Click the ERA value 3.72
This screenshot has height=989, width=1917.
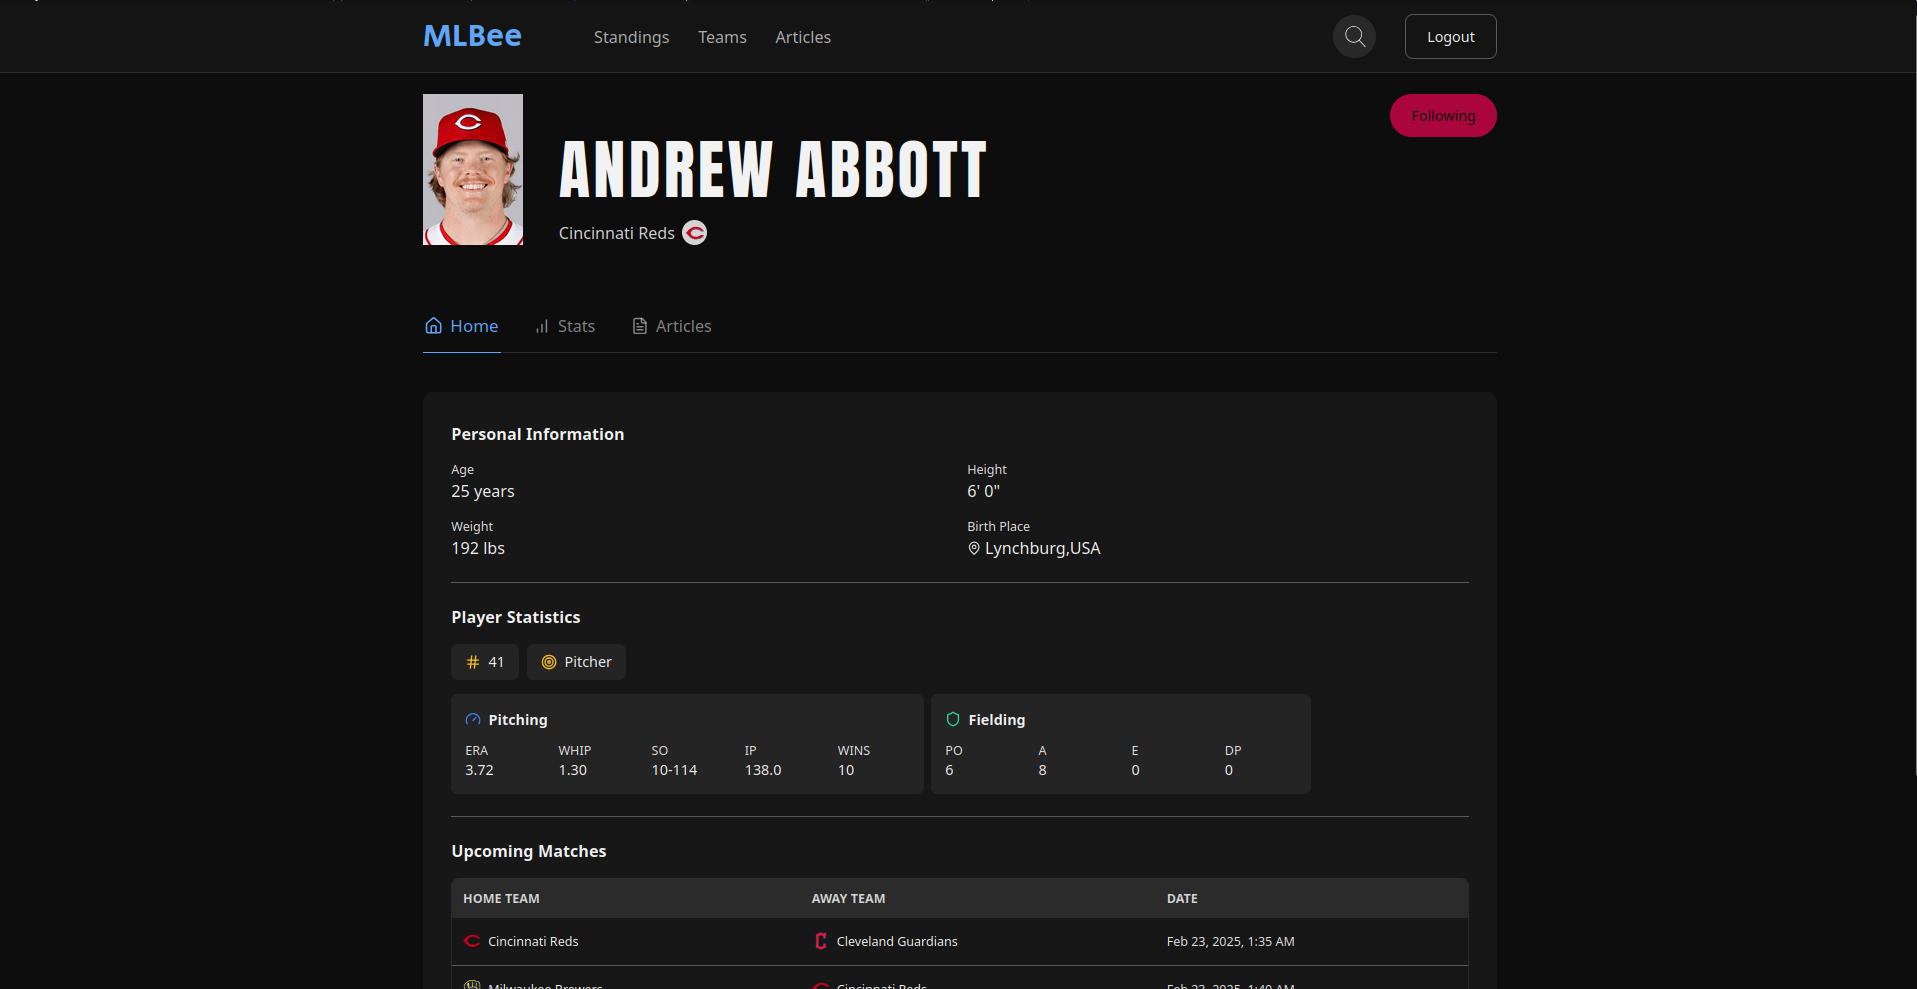(x=479, y=770)
